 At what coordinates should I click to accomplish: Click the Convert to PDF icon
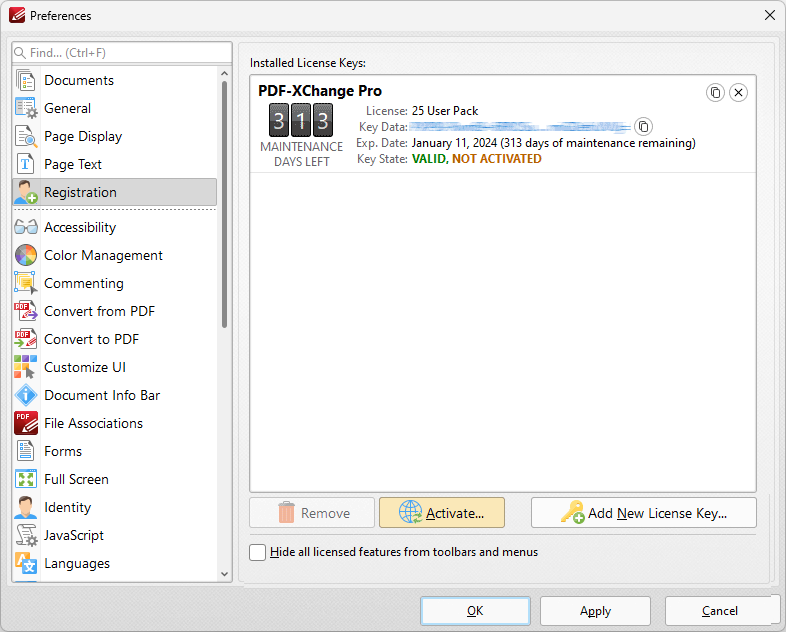pos(26,339)
